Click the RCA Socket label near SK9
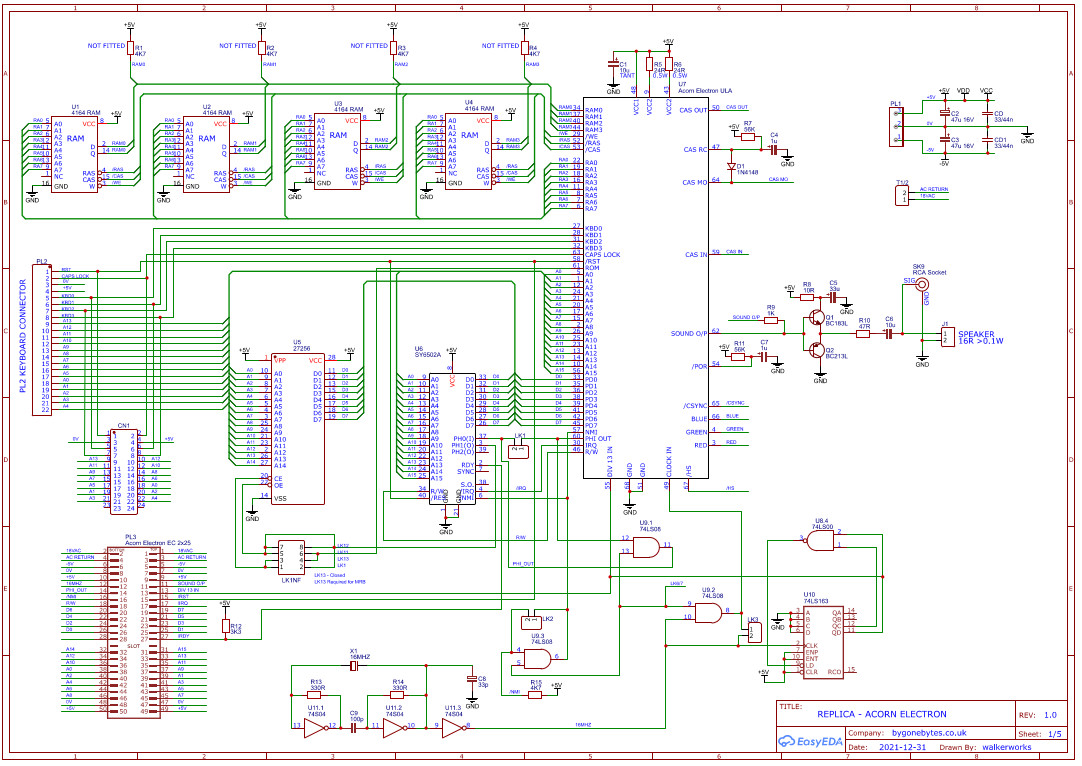Screen dimensions: 1082x766 929,272
